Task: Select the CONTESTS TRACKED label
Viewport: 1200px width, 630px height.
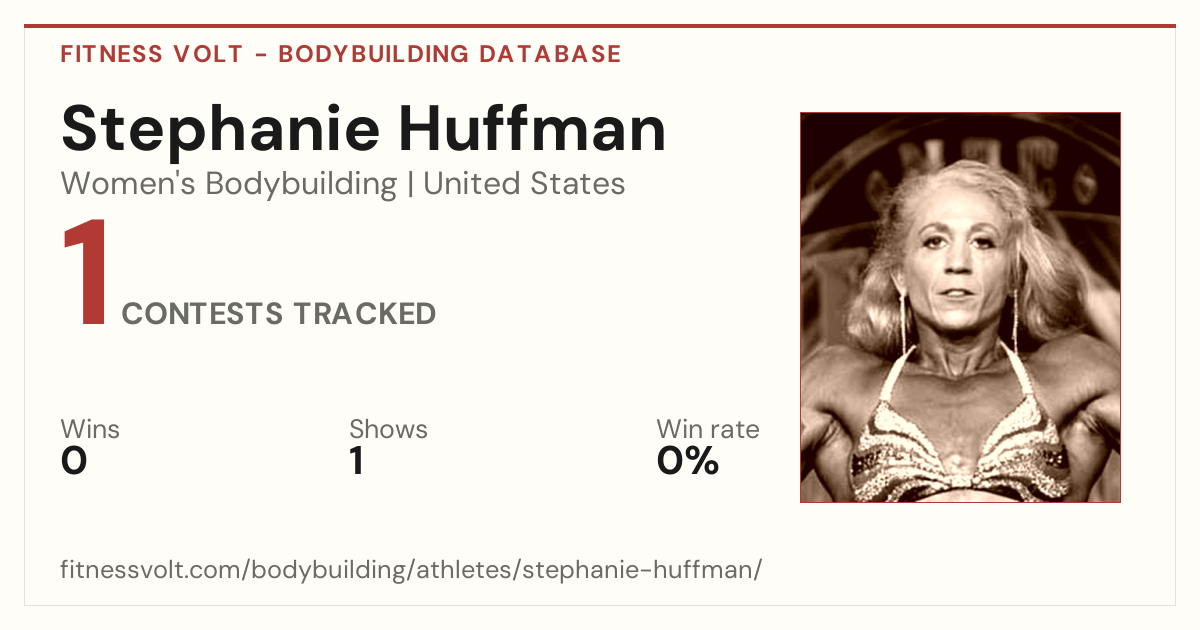Action: (279, 314)
